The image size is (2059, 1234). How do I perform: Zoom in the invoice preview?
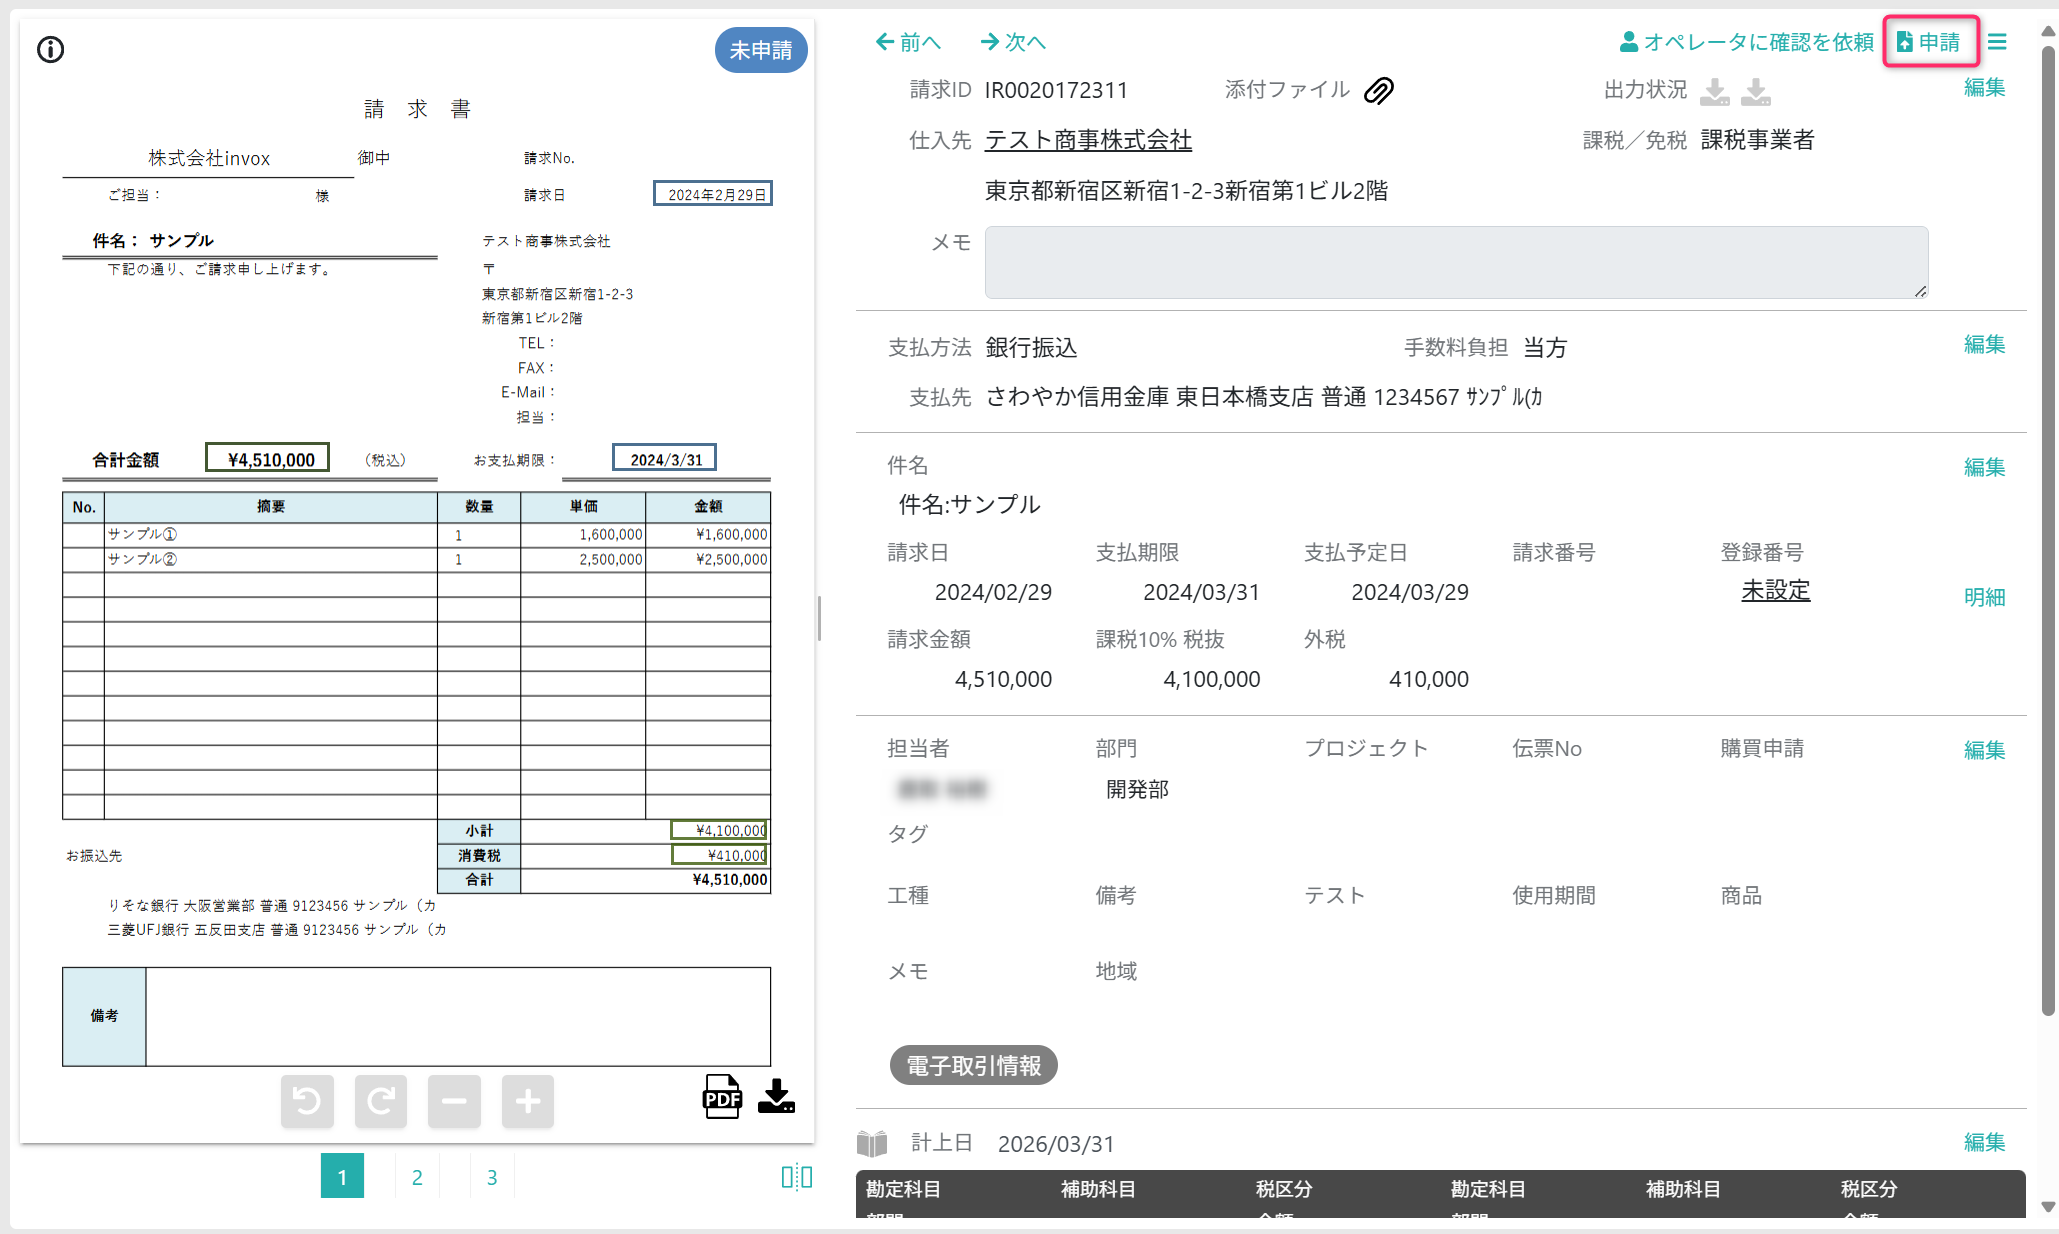click(527, 1101)
